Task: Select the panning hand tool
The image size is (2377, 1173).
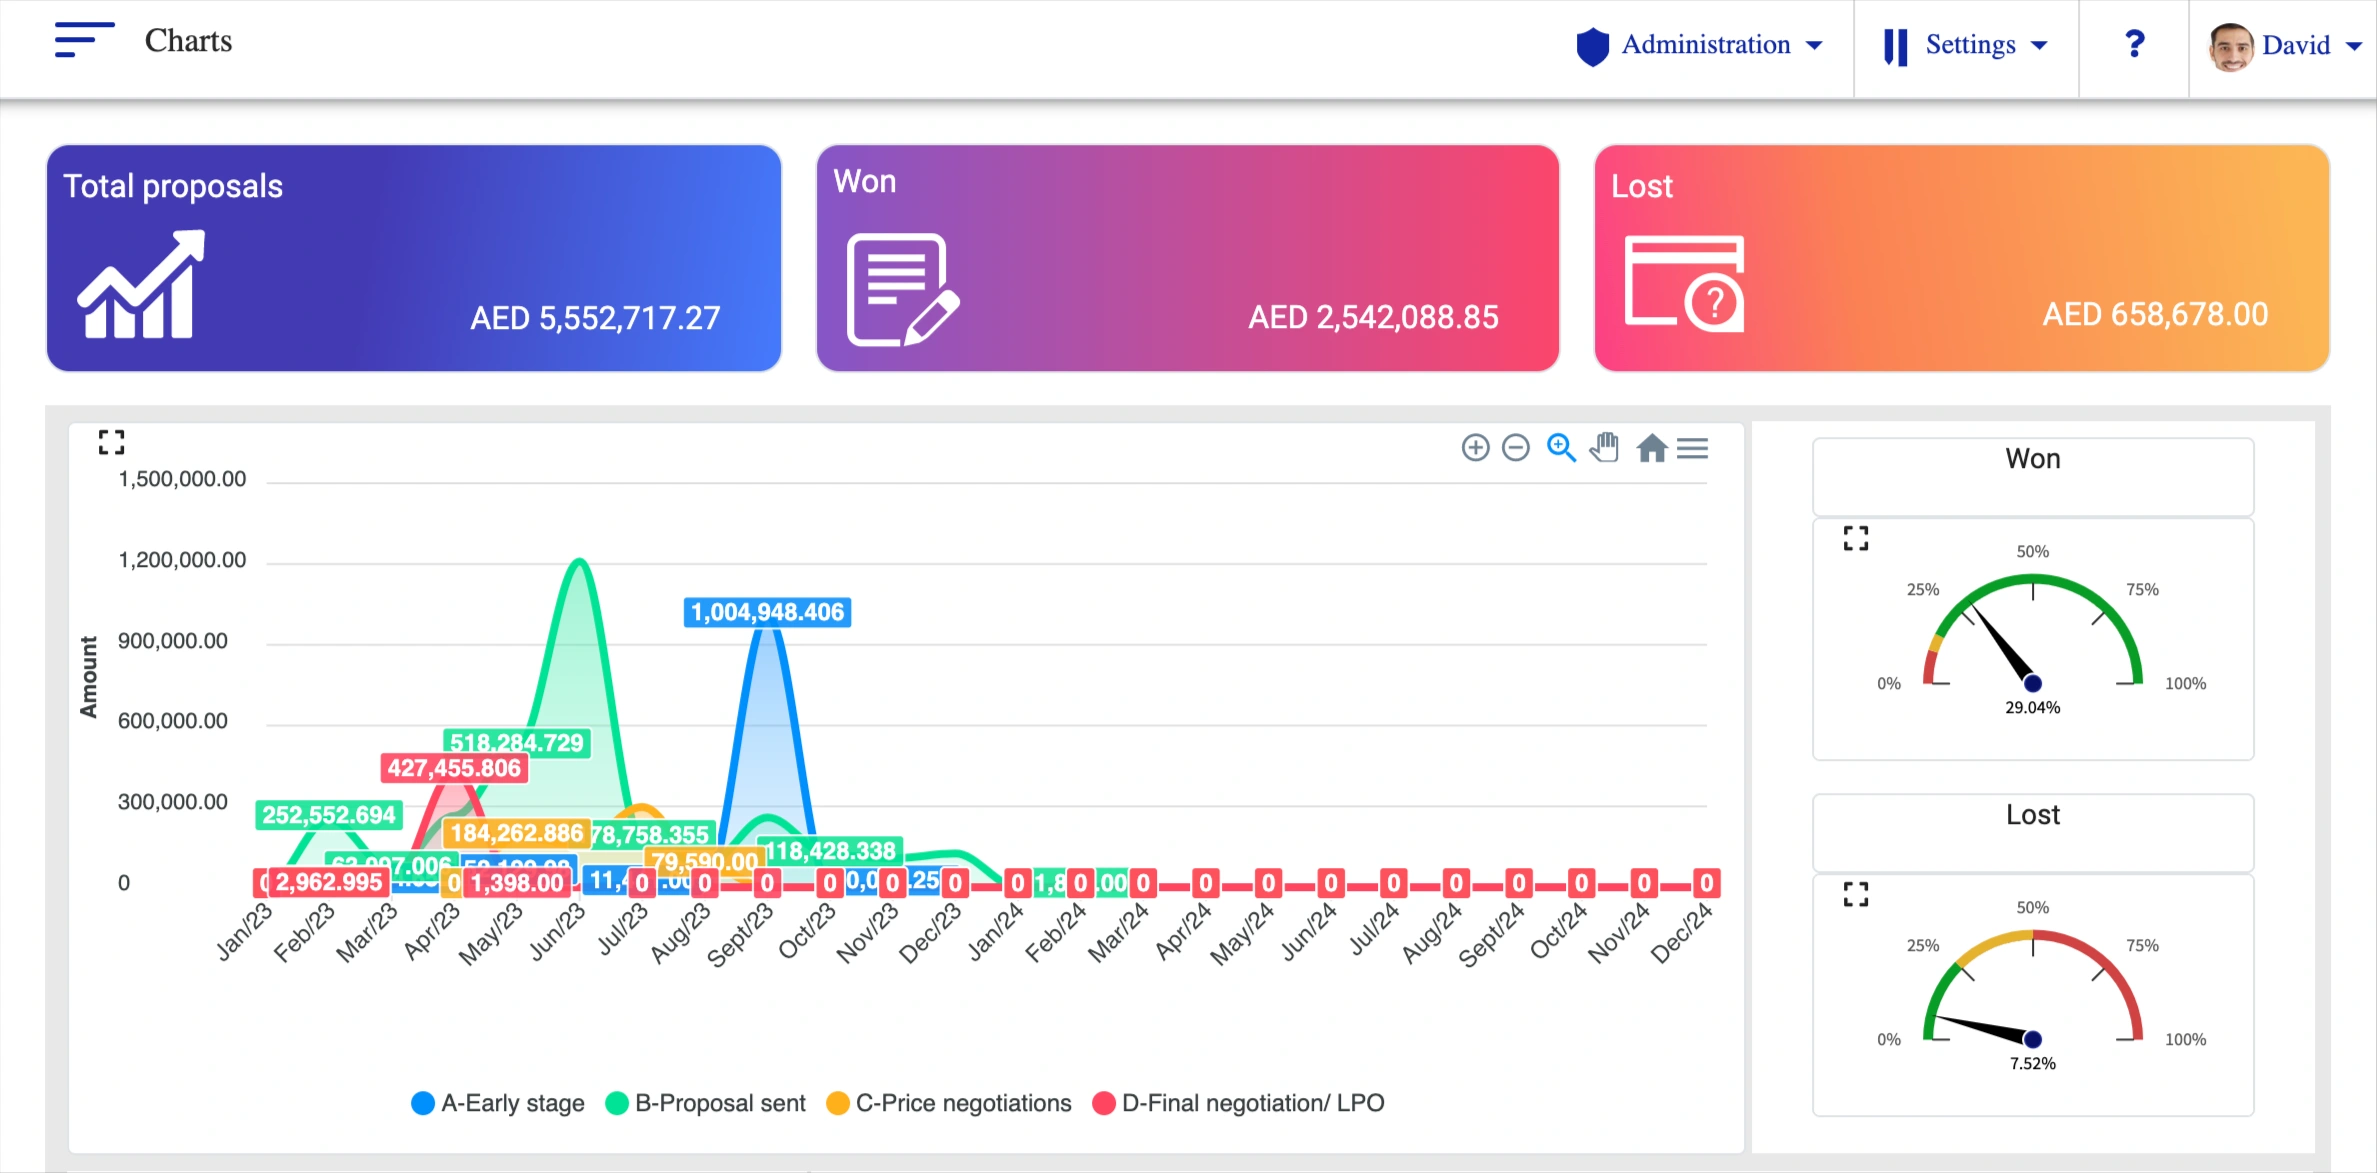Action: click(1604, 449)
